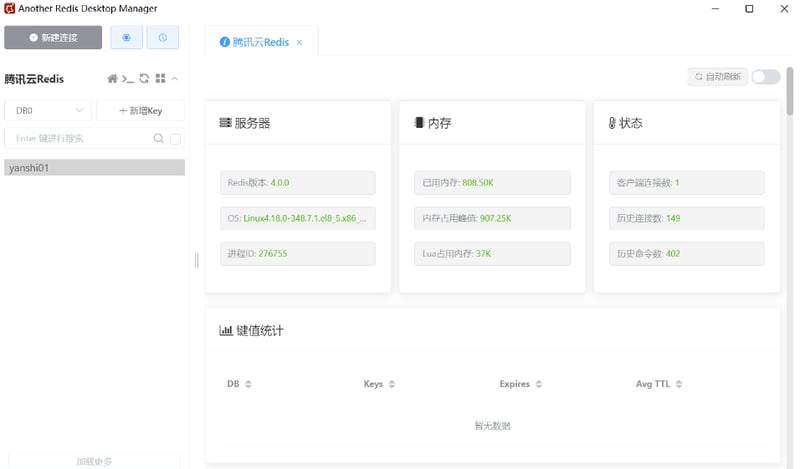Click the sidebar resize handle

tap(197, 261)
